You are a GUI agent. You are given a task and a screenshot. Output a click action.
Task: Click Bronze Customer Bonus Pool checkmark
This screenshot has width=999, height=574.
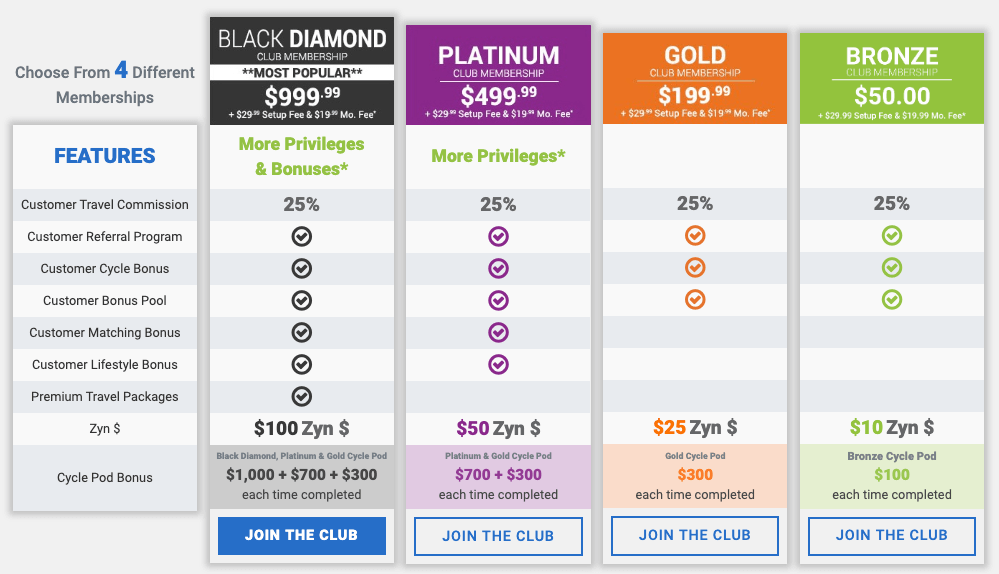[892, 299]
